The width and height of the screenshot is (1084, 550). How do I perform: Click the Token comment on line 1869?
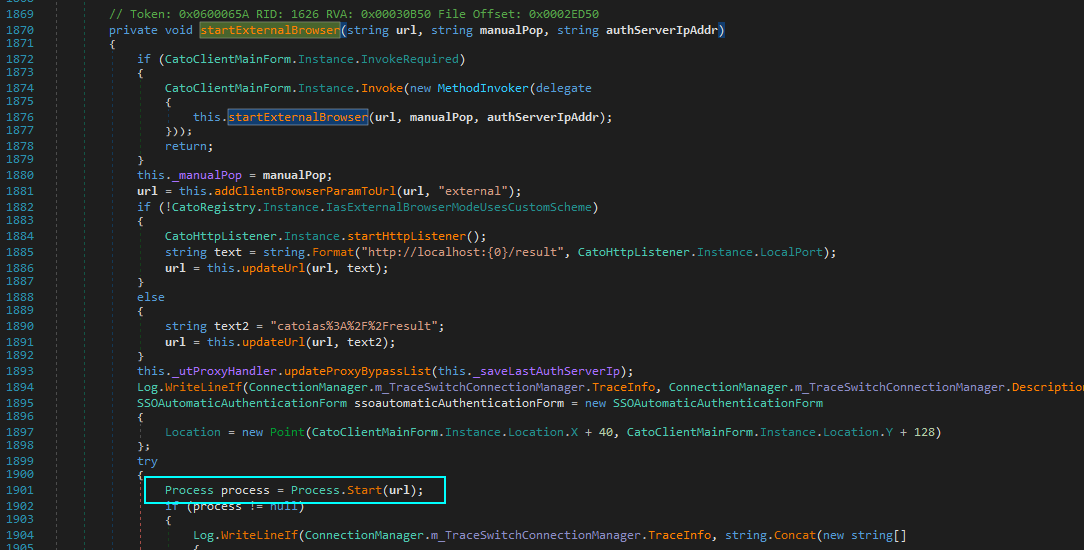point(354,15)
